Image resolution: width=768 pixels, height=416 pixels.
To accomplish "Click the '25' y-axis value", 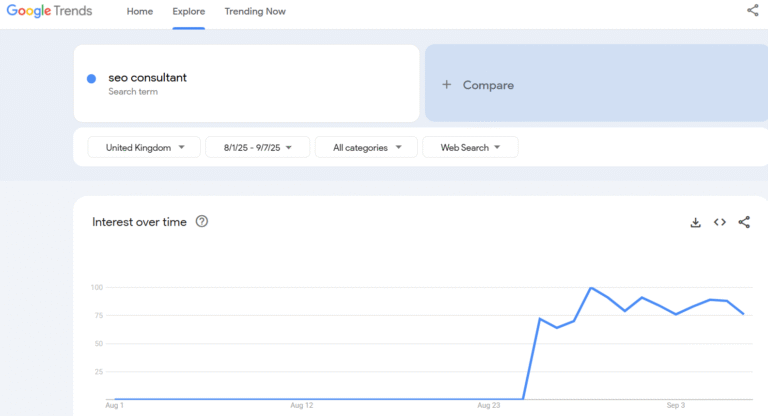I will [99, 372].
